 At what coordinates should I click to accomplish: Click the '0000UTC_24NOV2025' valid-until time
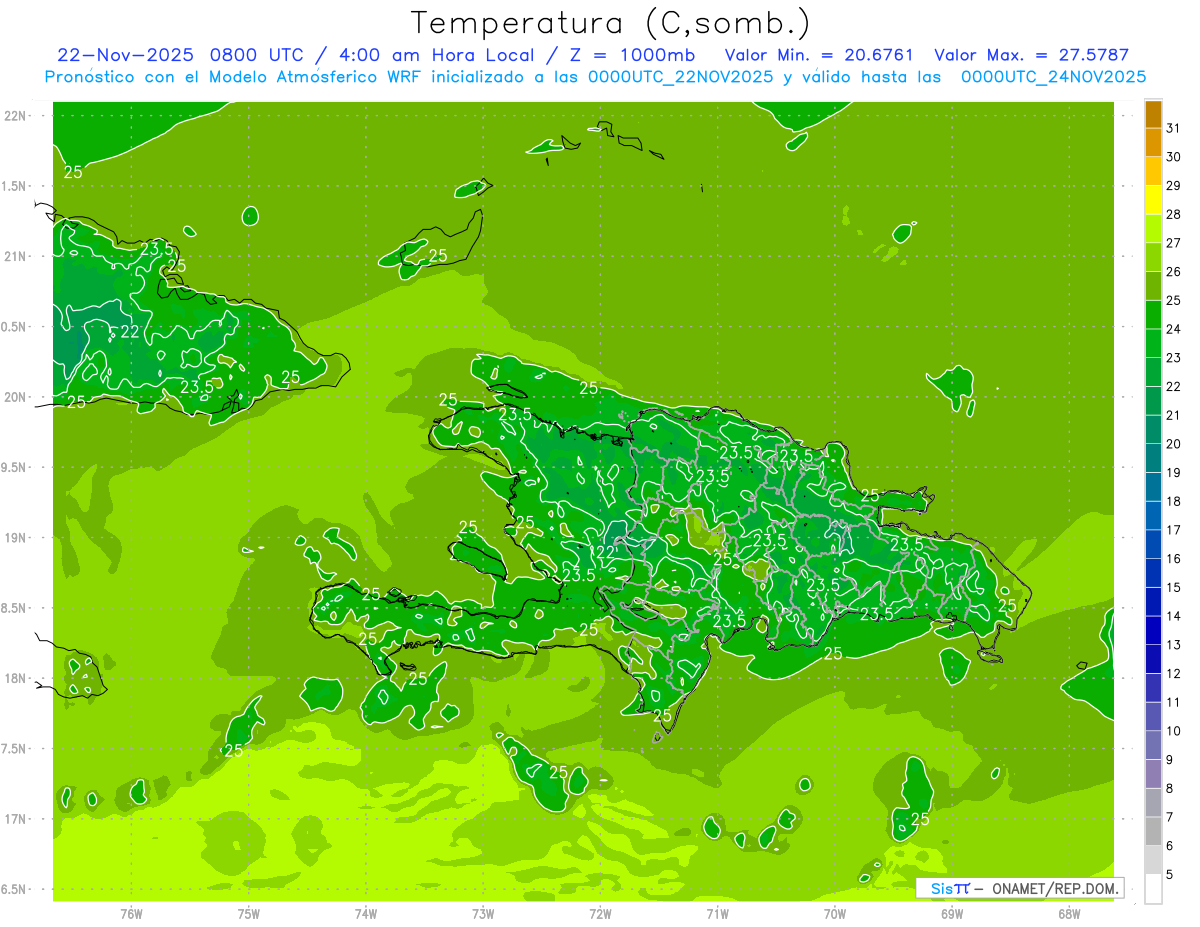click(1054, 77)
